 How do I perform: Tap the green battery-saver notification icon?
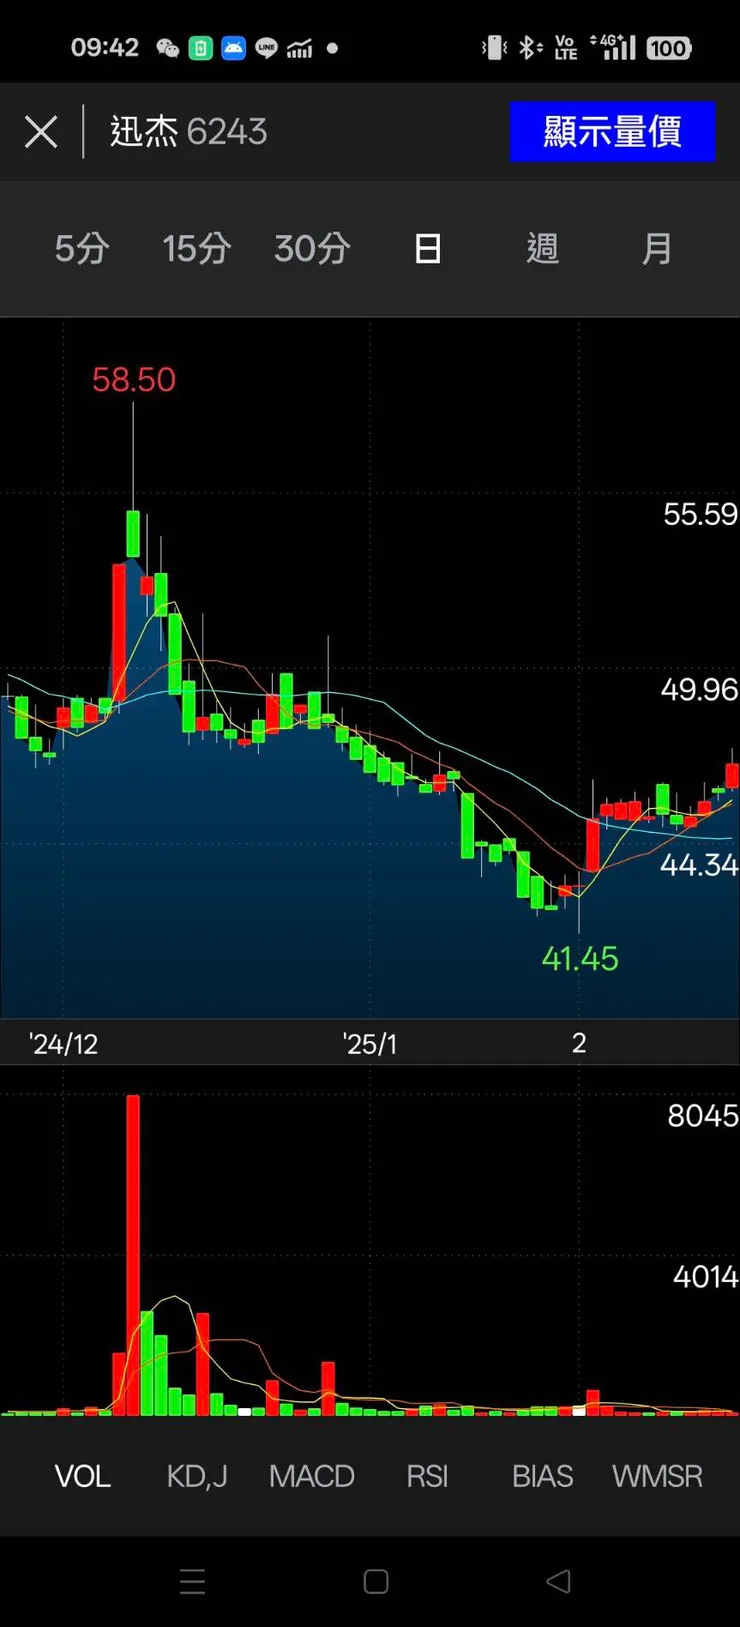tap(201, 48)
